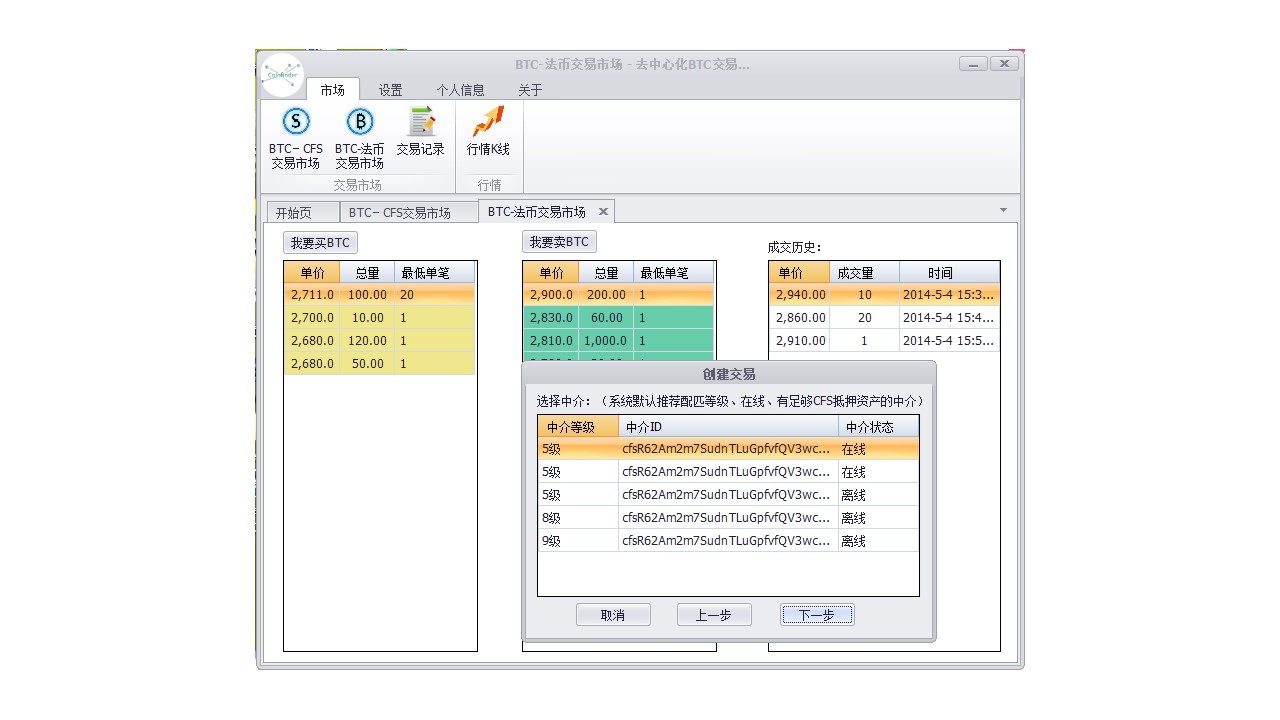Switch to the 设置 ribbon tab

390,90
